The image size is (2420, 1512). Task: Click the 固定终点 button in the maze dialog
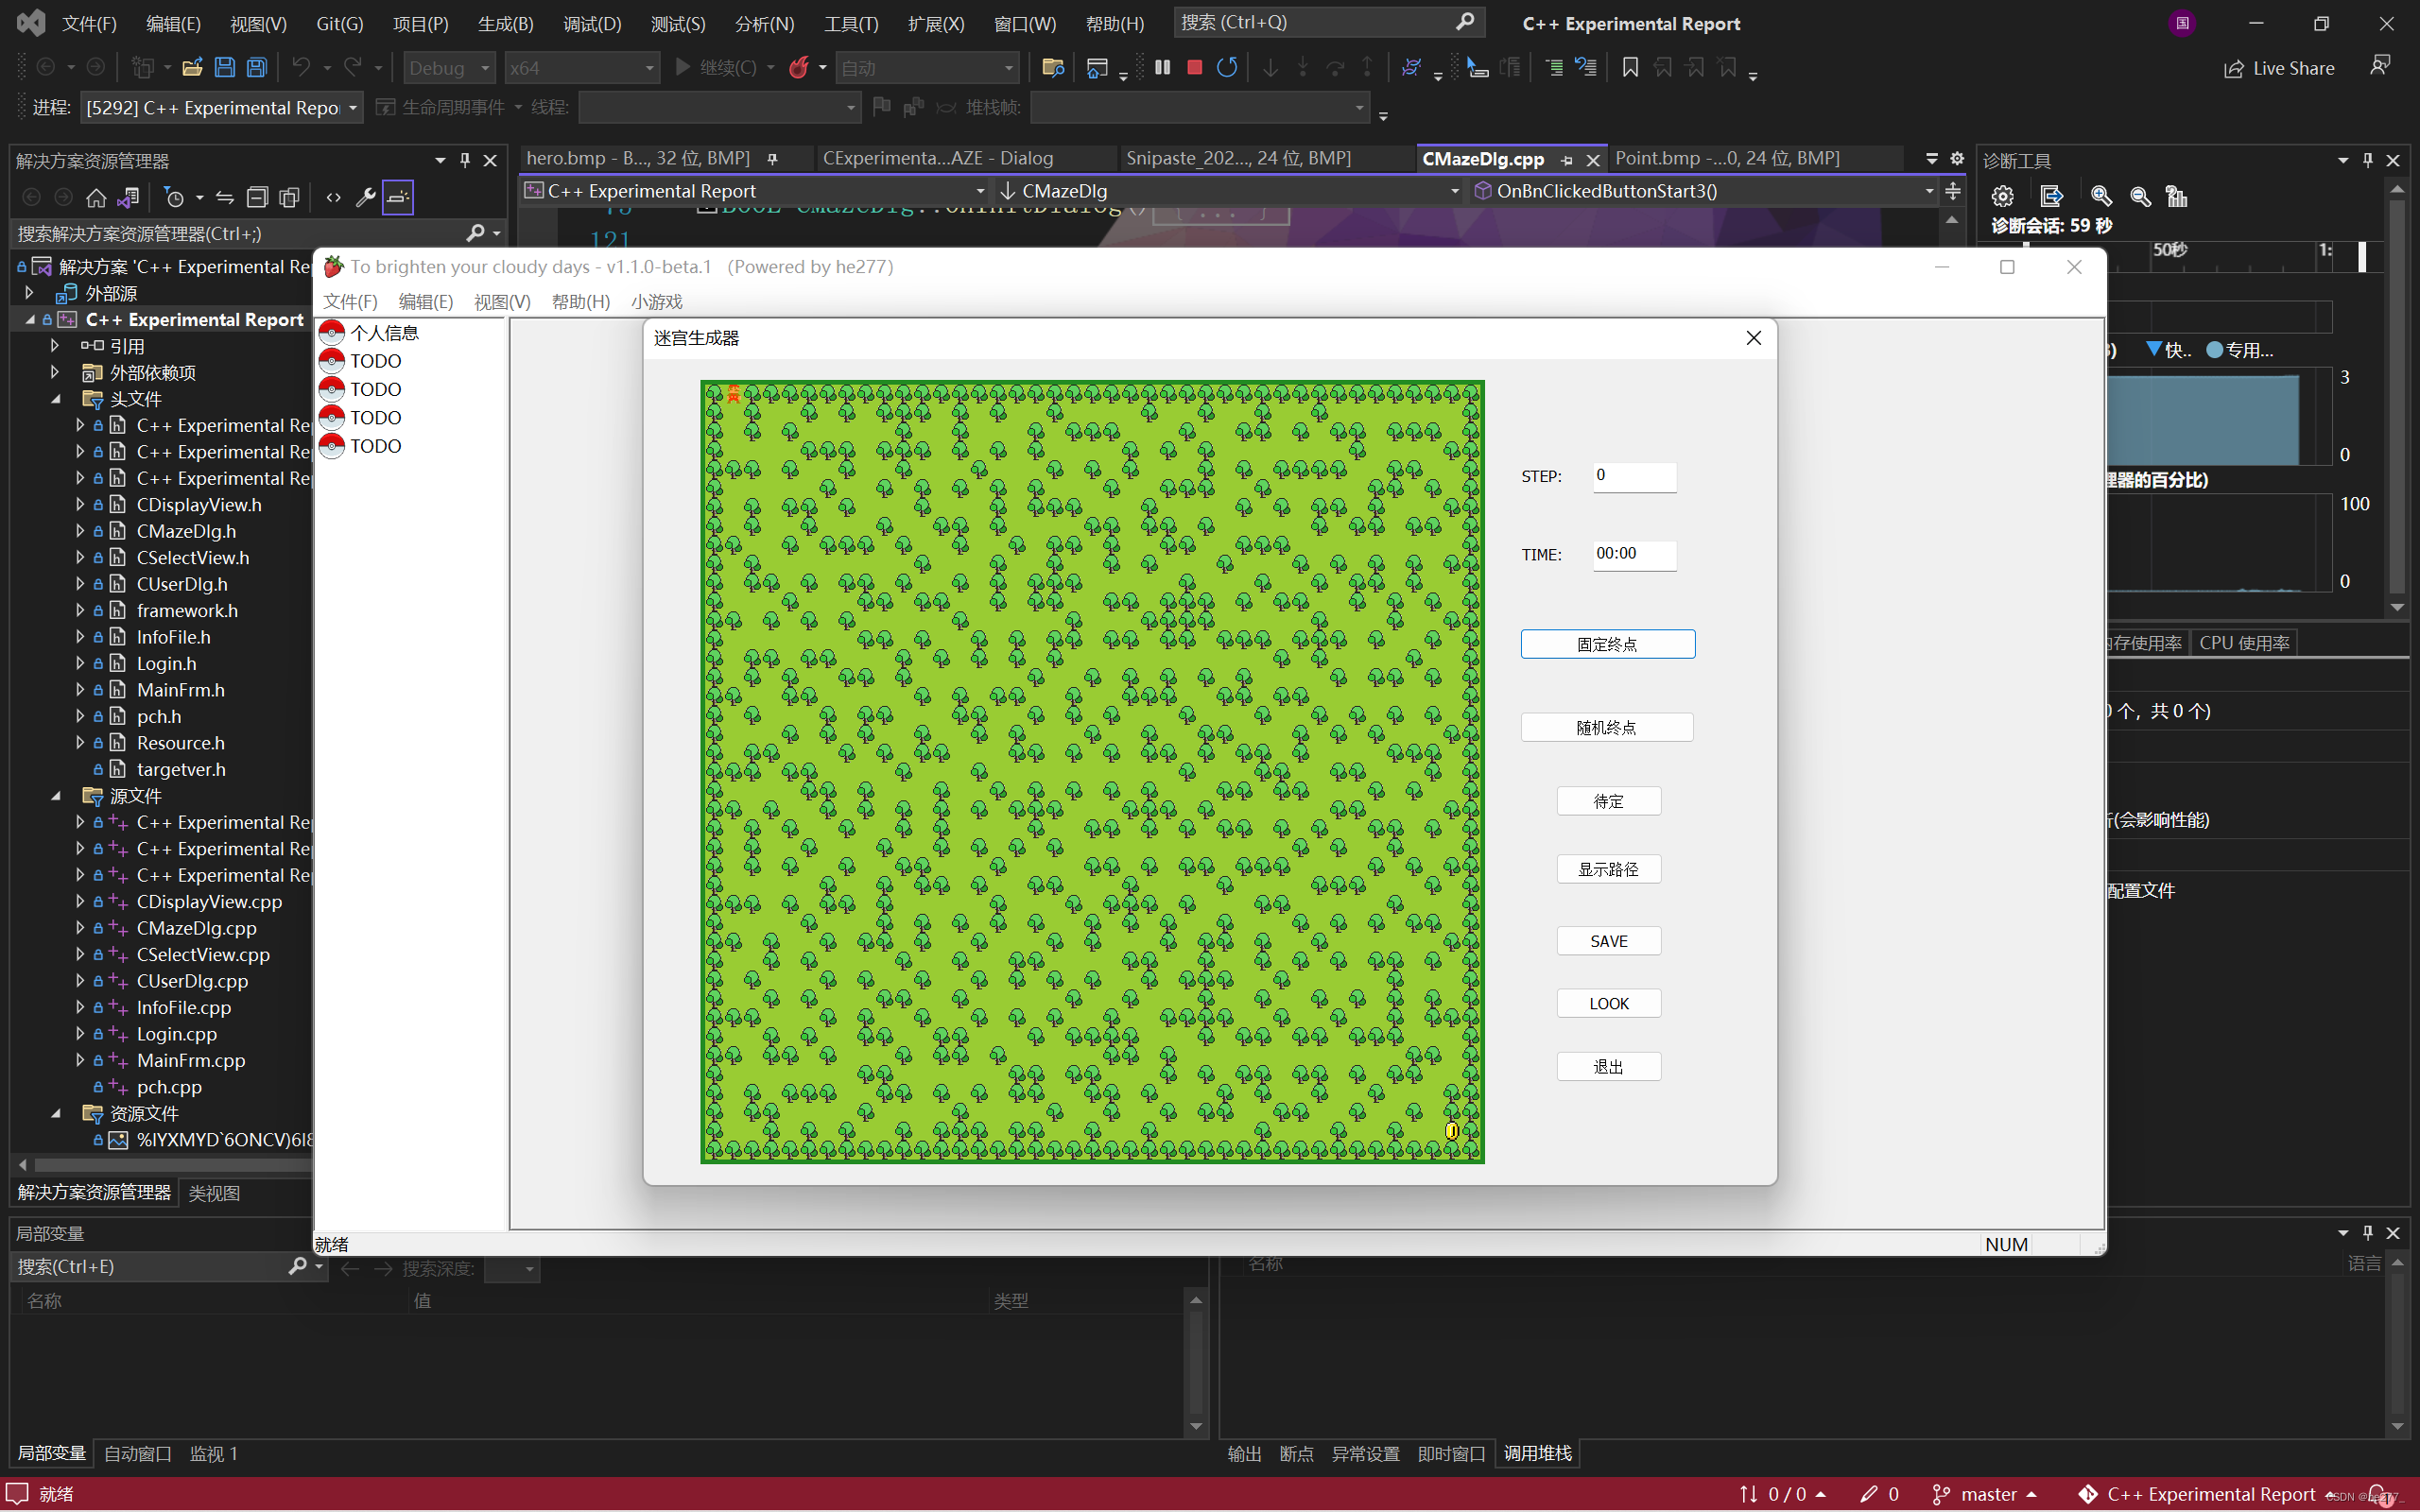1607,644
